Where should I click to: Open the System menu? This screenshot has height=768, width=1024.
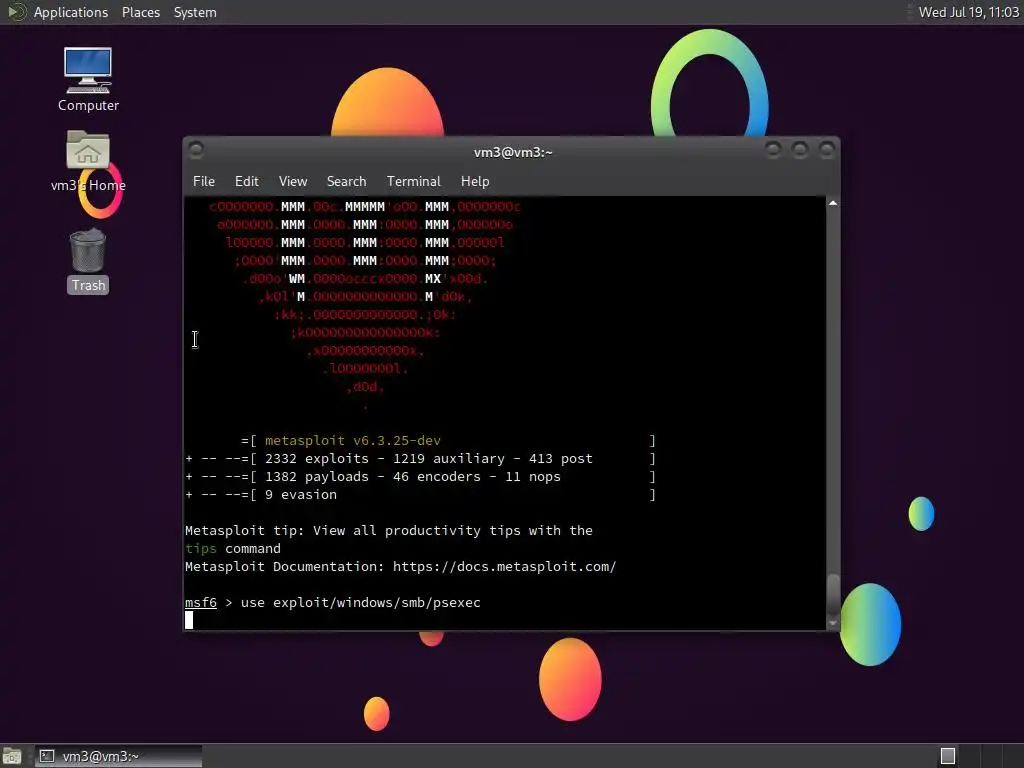[x=195, y=12]
